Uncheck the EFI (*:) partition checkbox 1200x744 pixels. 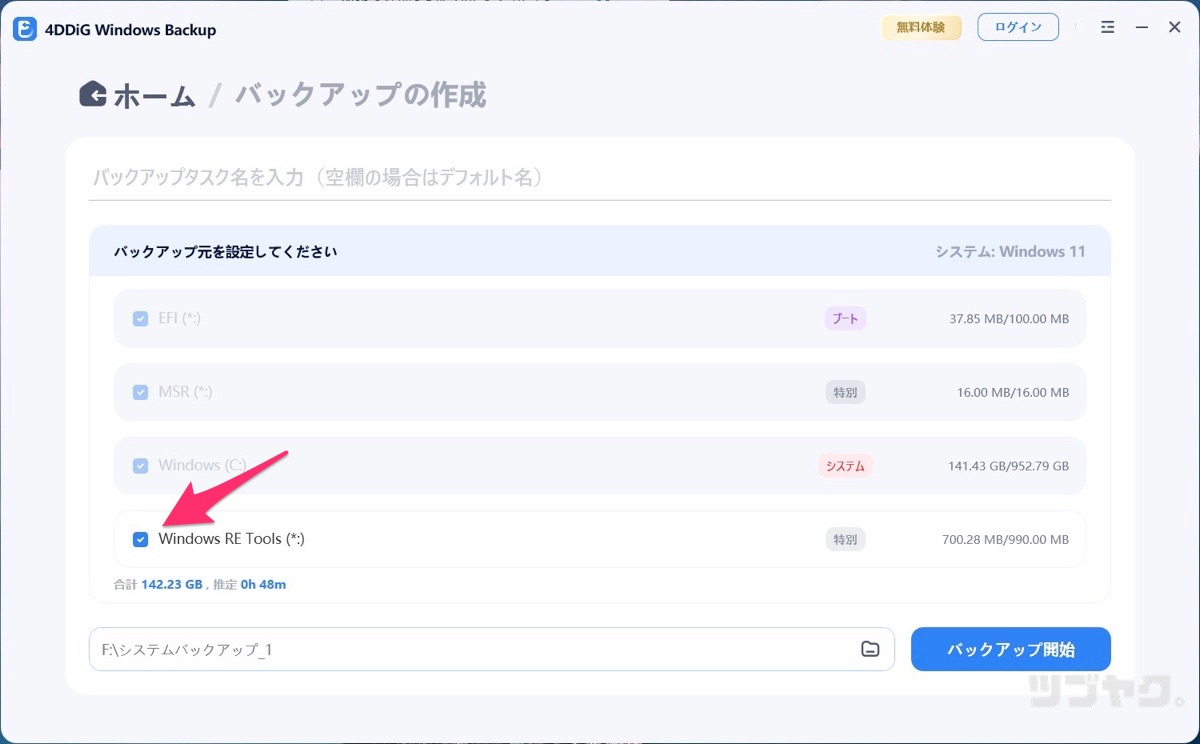tap(140, 318)
